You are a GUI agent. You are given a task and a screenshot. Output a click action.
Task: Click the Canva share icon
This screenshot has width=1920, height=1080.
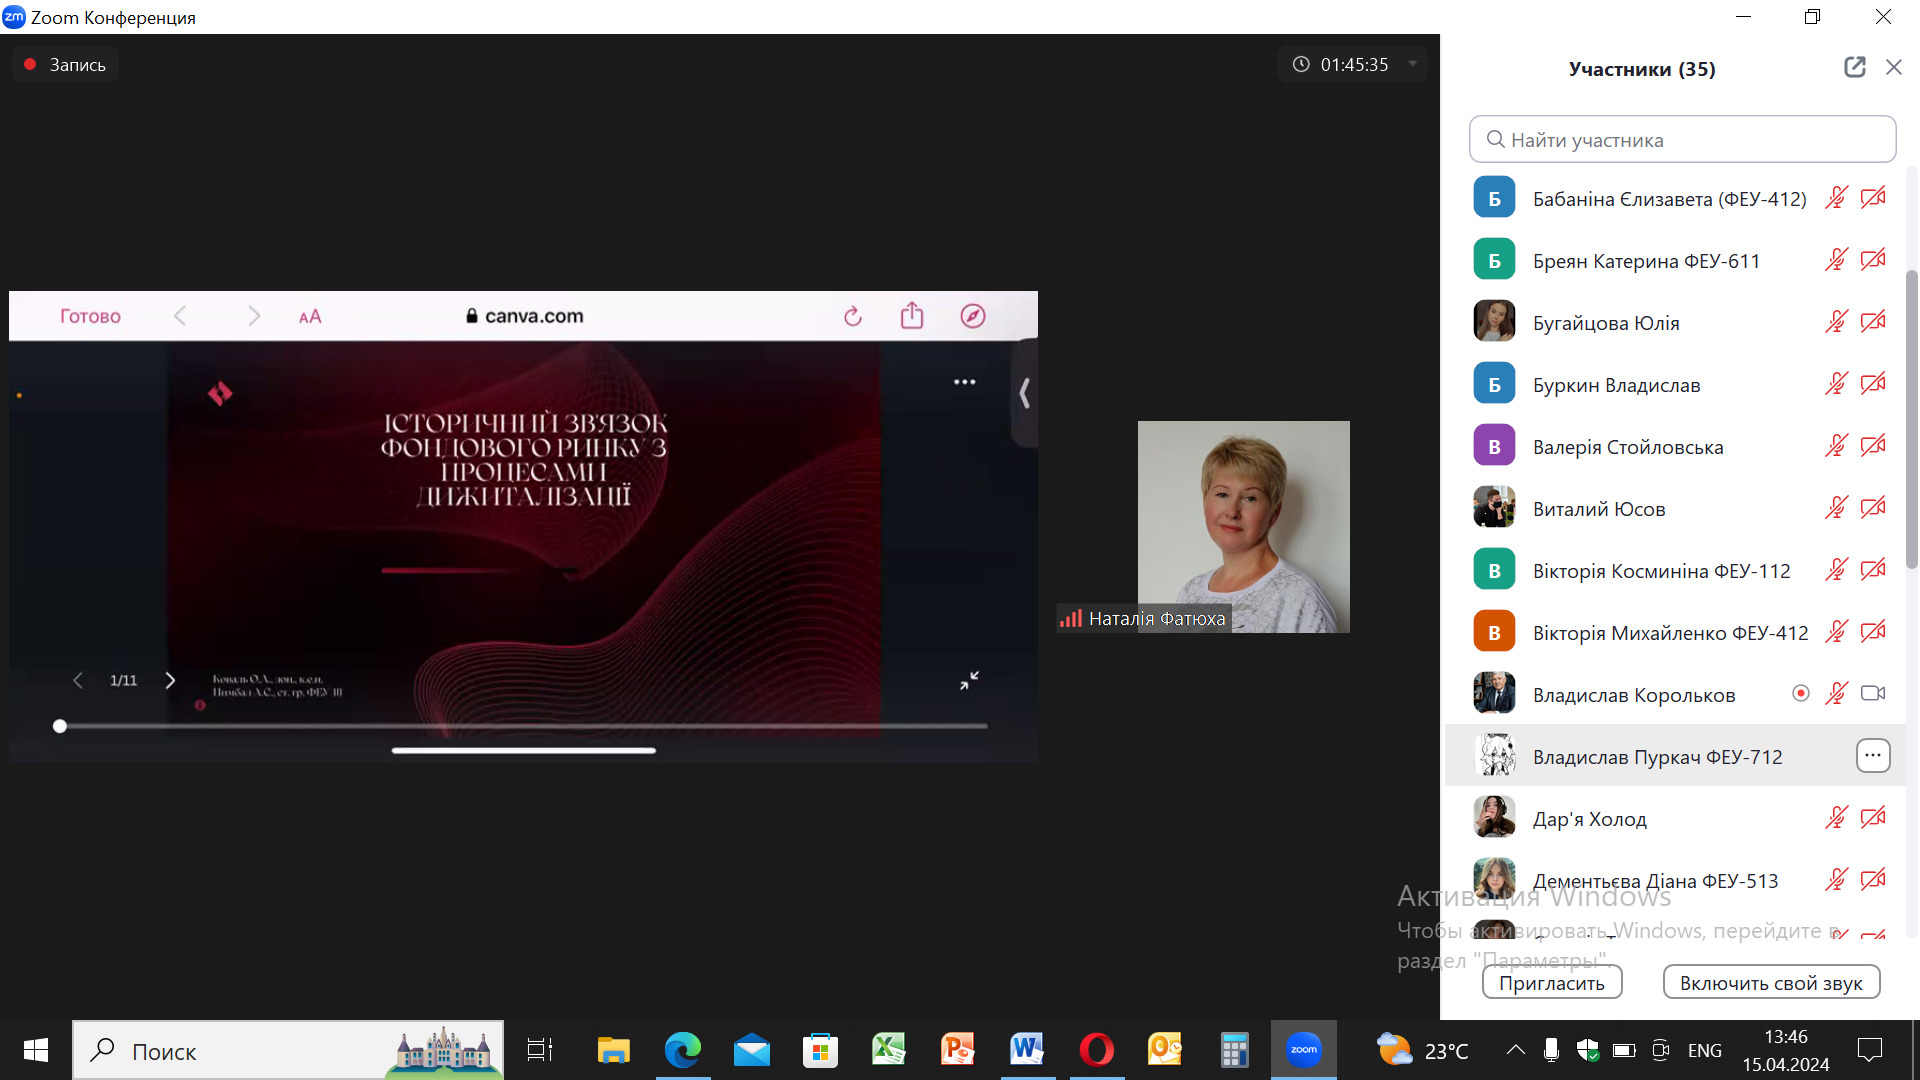coord(911,316)
